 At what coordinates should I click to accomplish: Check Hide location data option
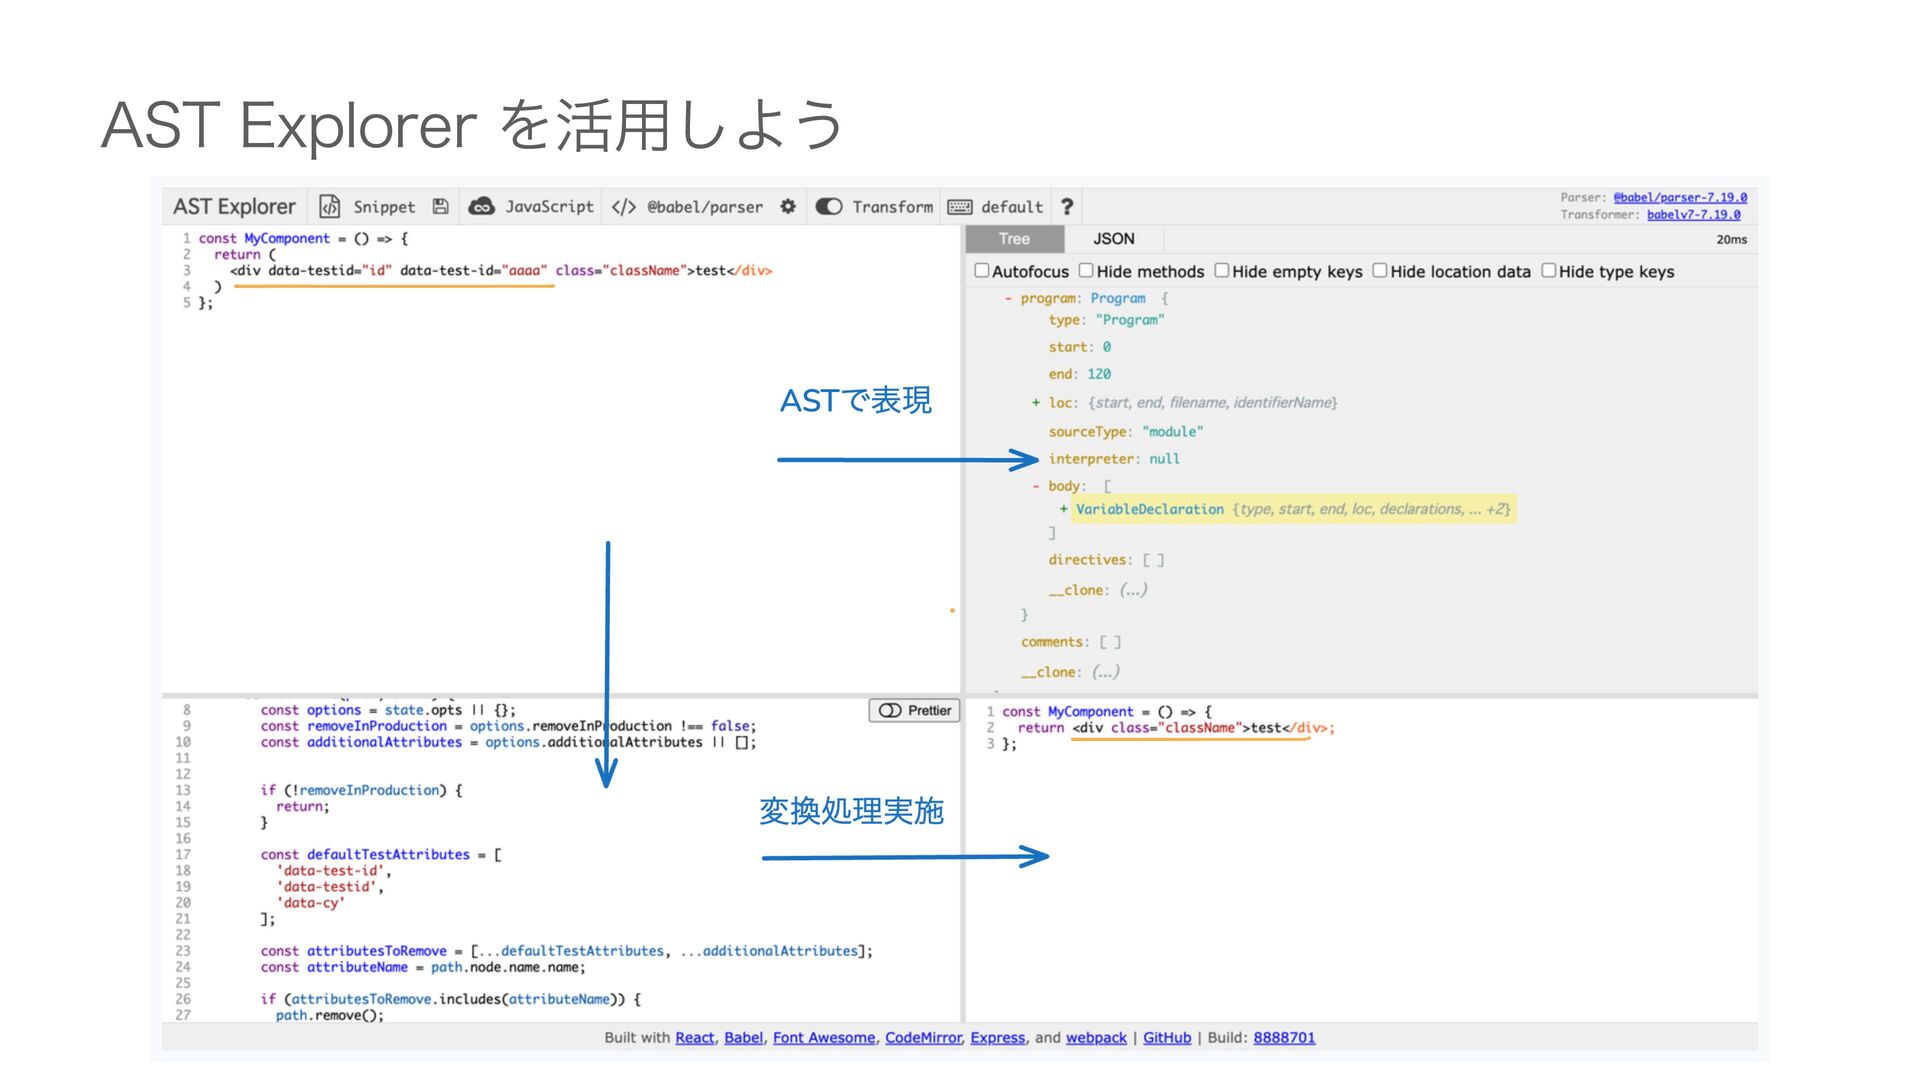1380,271
